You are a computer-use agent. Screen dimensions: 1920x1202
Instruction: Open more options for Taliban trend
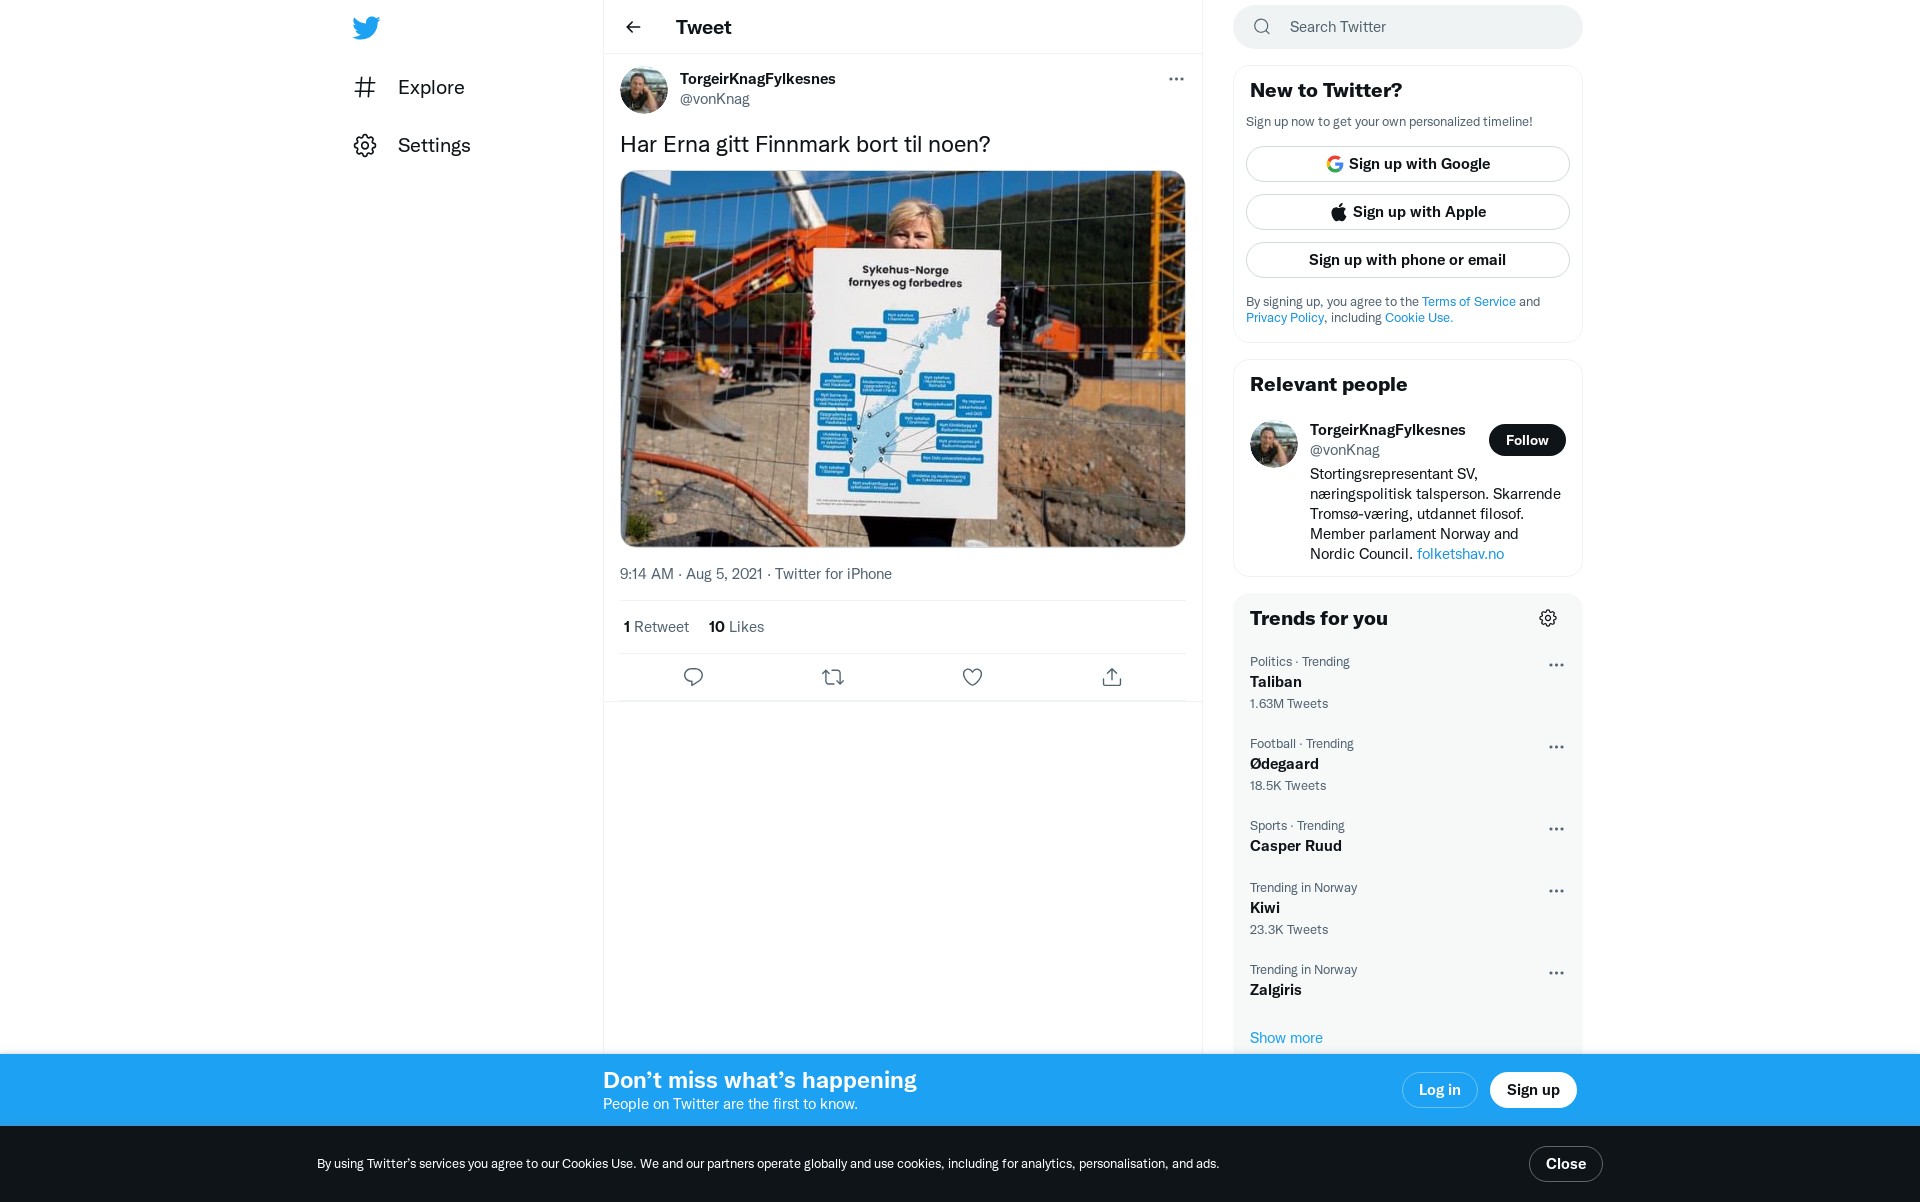pyautogui.click(x=1556, y=665)
